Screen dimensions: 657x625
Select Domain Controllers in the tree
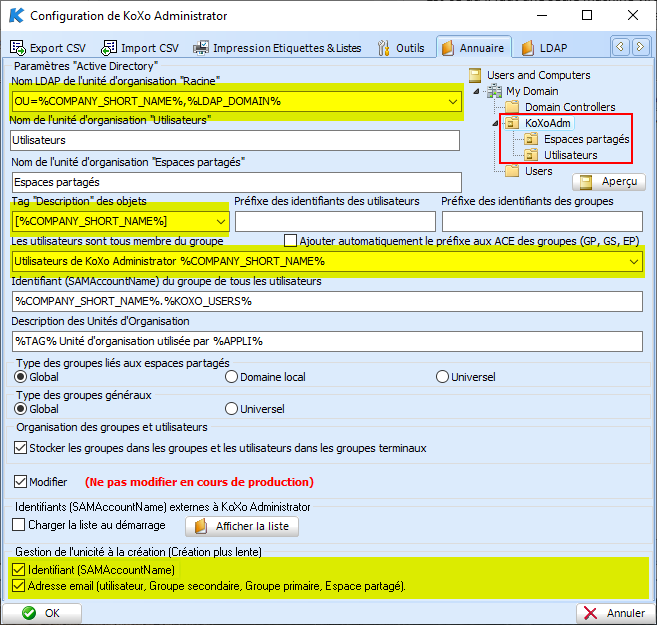[570, 107]
